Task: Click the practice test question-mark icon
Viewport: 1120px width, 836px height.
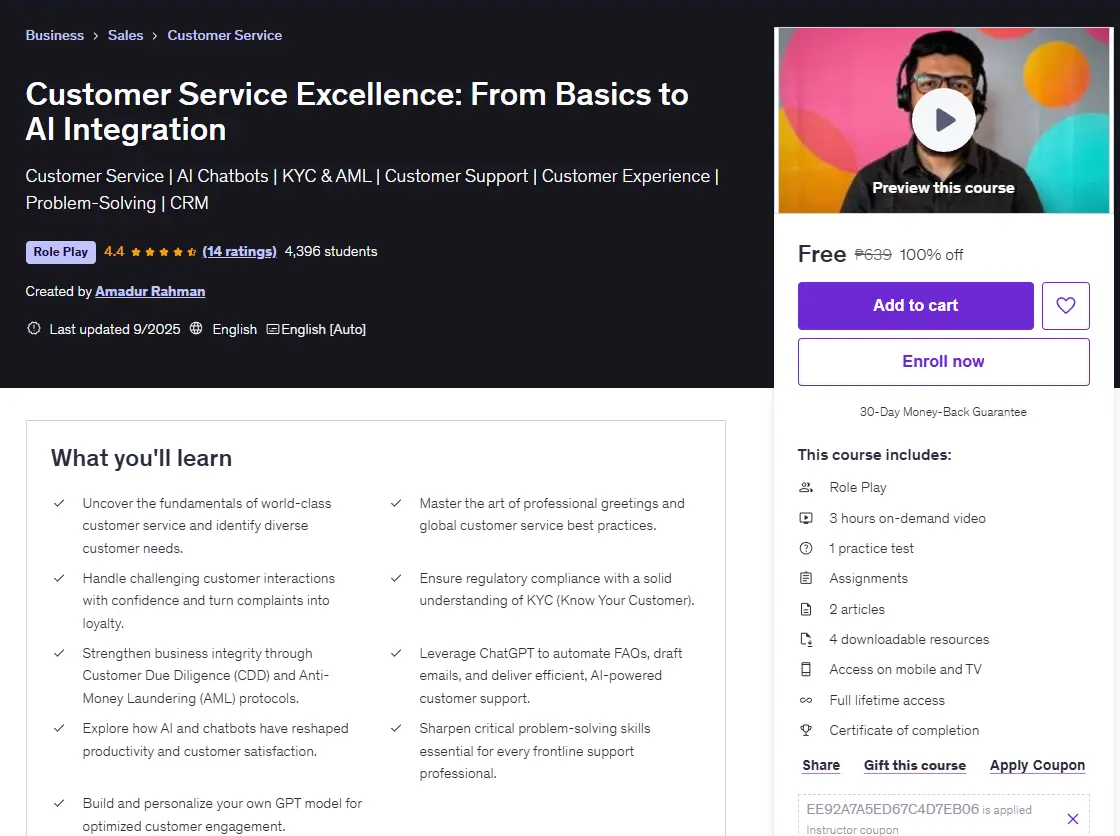Action: coord(806,548)
